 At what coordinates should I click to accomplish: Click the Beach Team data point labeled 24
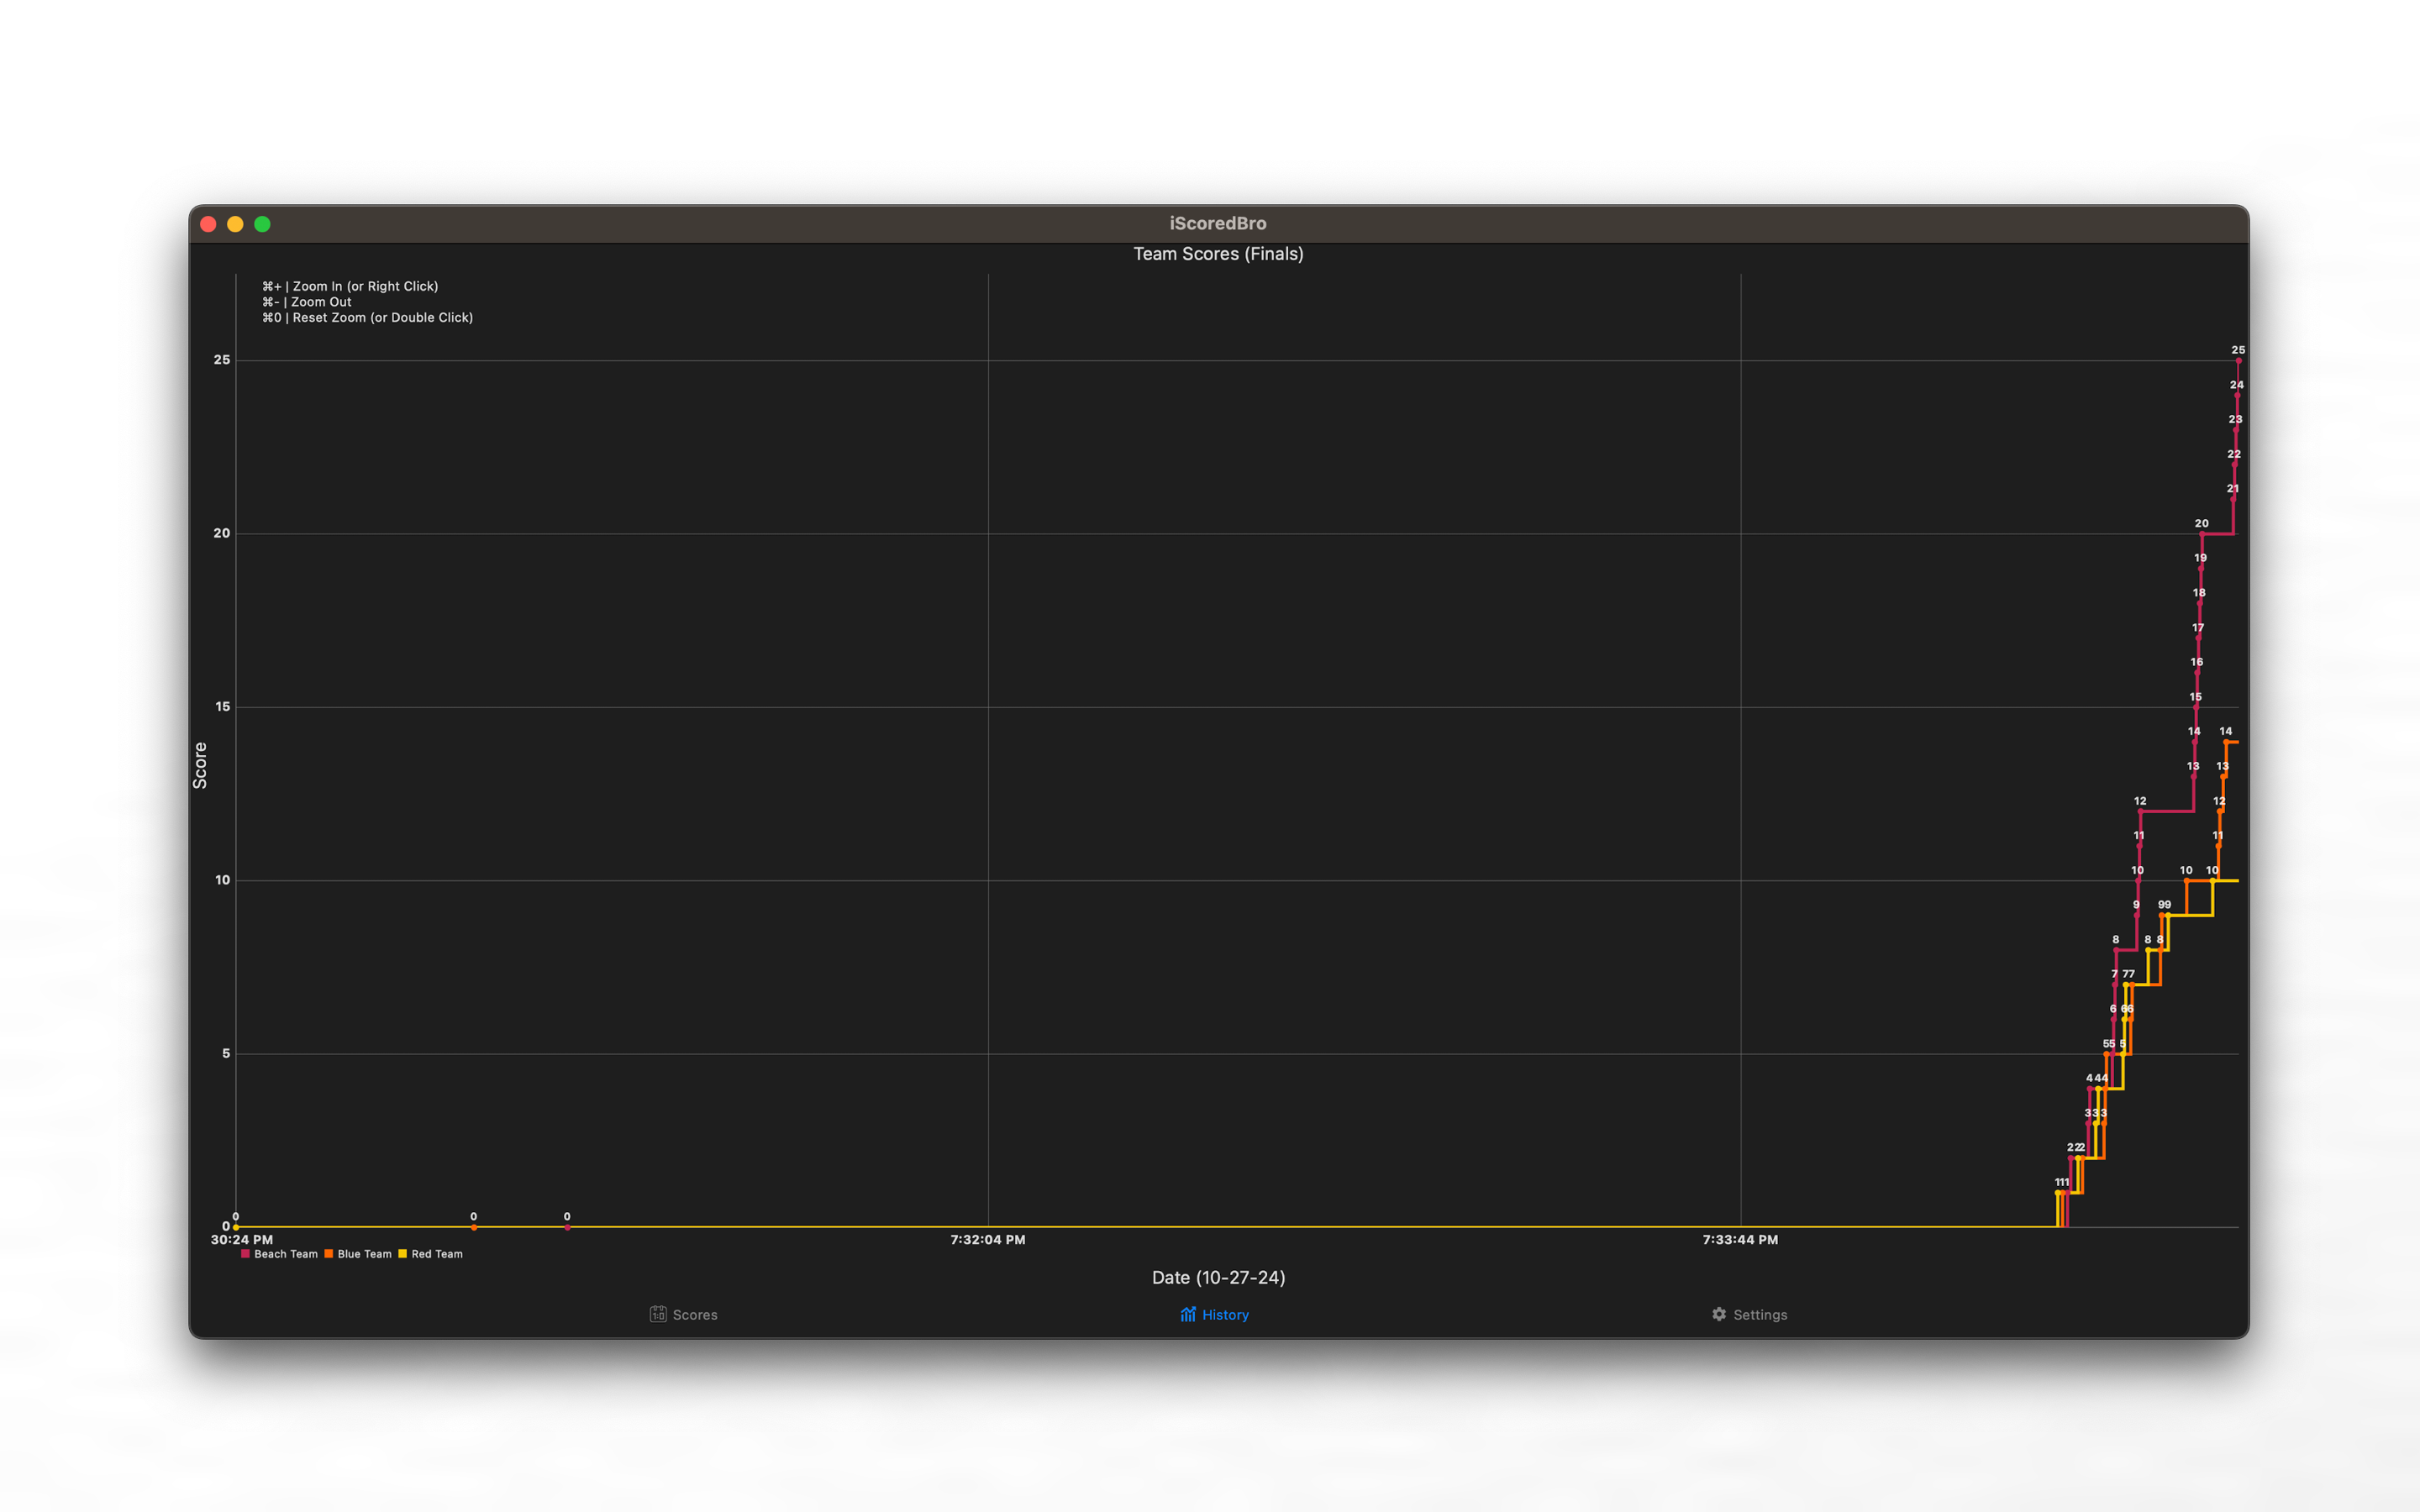pyautogui.click(x=2237, y=395)
